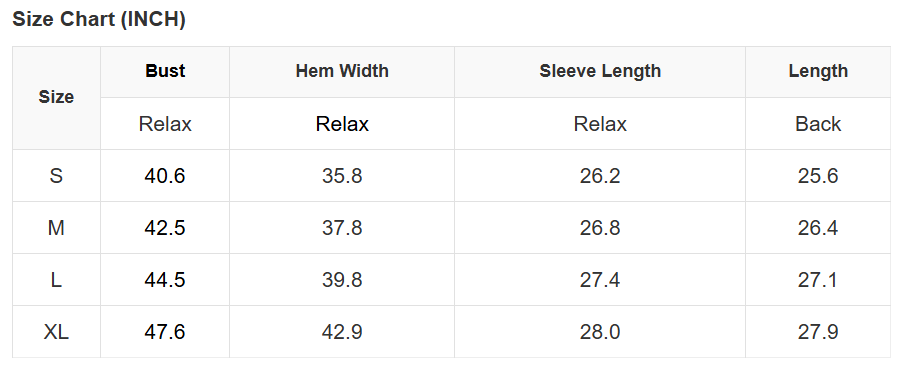904x391 pixels.
Task: Select the S size row label
Action: pos(56,176)
